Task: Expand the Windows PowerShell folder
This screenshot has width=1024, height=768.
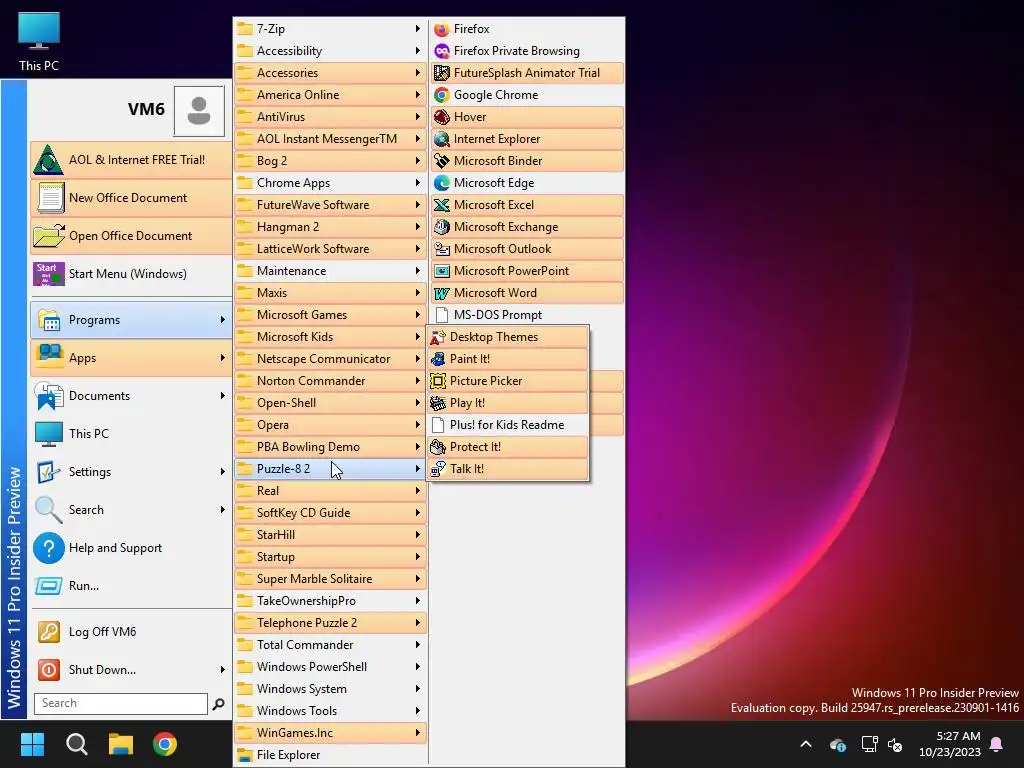Action: [330, 667]
